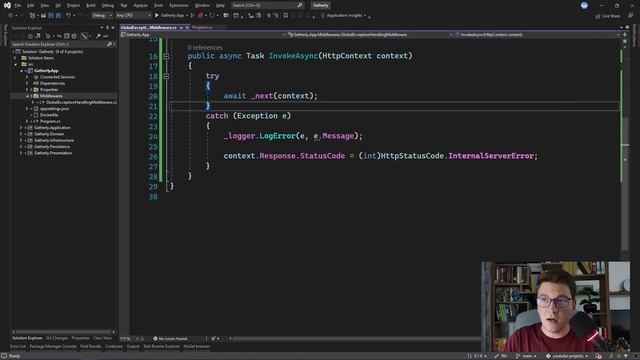Open the Help menu
The height and width of the screenshot is (360, 640).
click(x=220, y=5)
